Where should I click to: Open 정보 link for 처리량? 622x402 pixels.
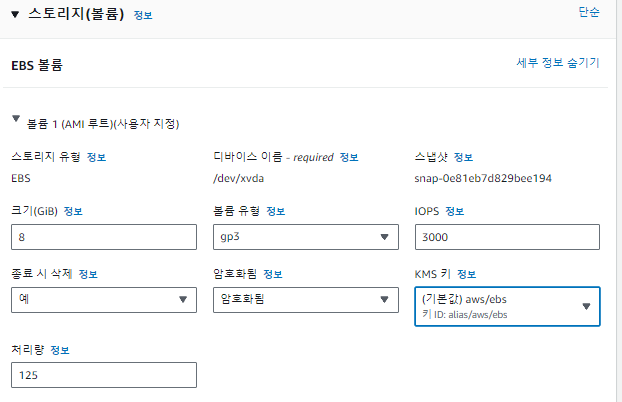pyautogui.click(x=60, y=350)
